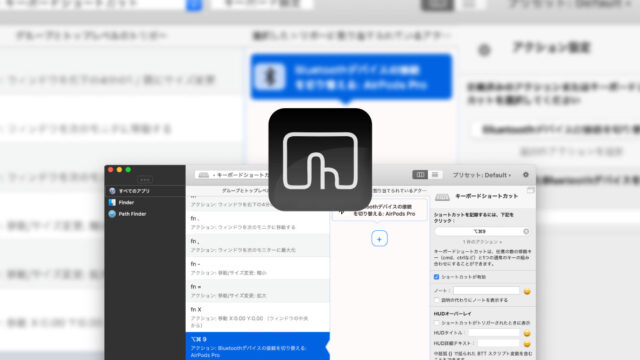Add a new action with the plus button

[379, 239]
